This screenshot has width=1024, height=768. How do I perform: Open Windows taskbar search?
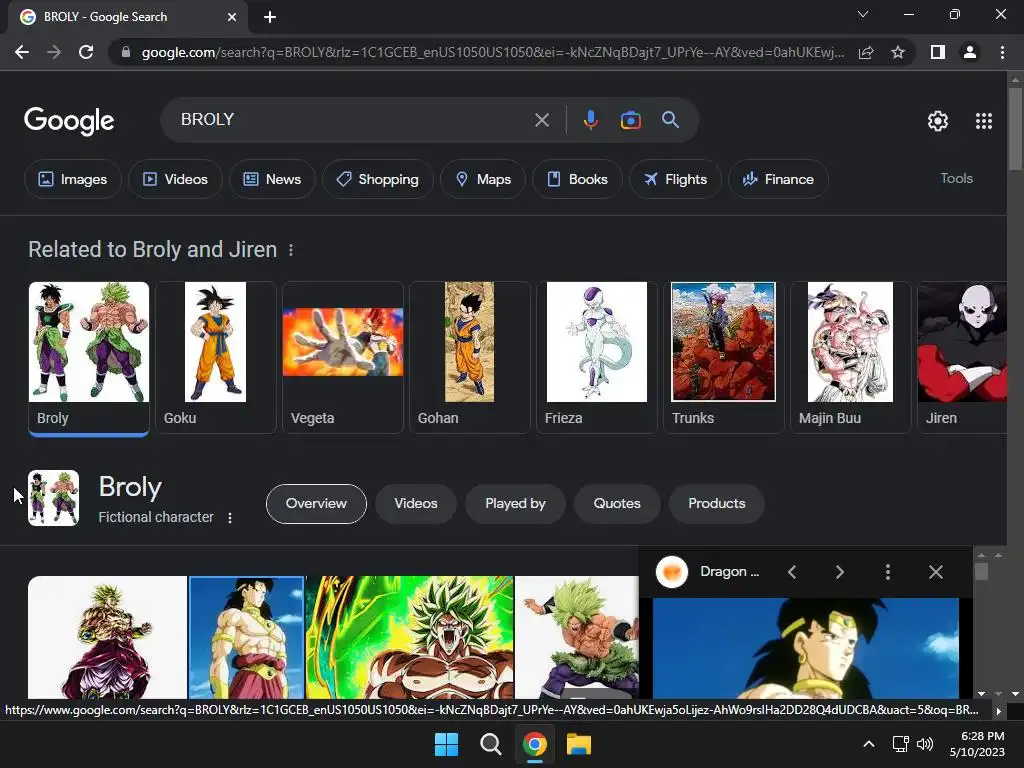(490, 744)
